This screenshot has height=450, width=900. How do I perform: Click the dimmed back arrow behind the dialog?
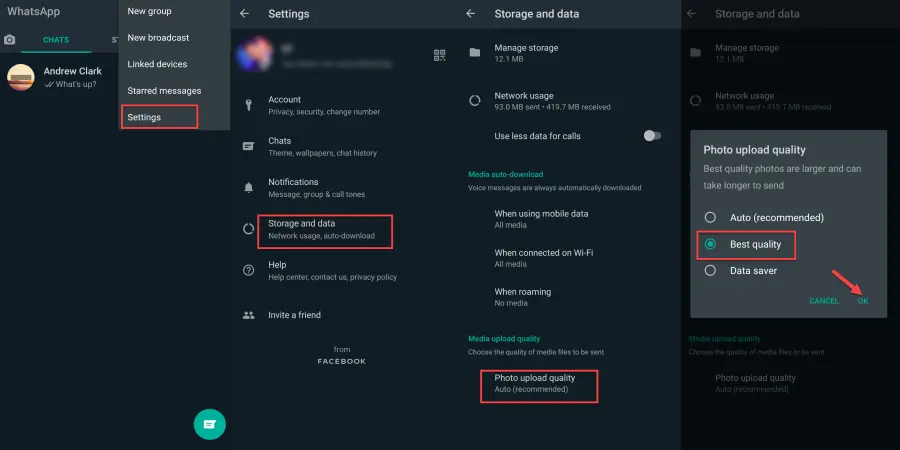[x=691, y=13]
